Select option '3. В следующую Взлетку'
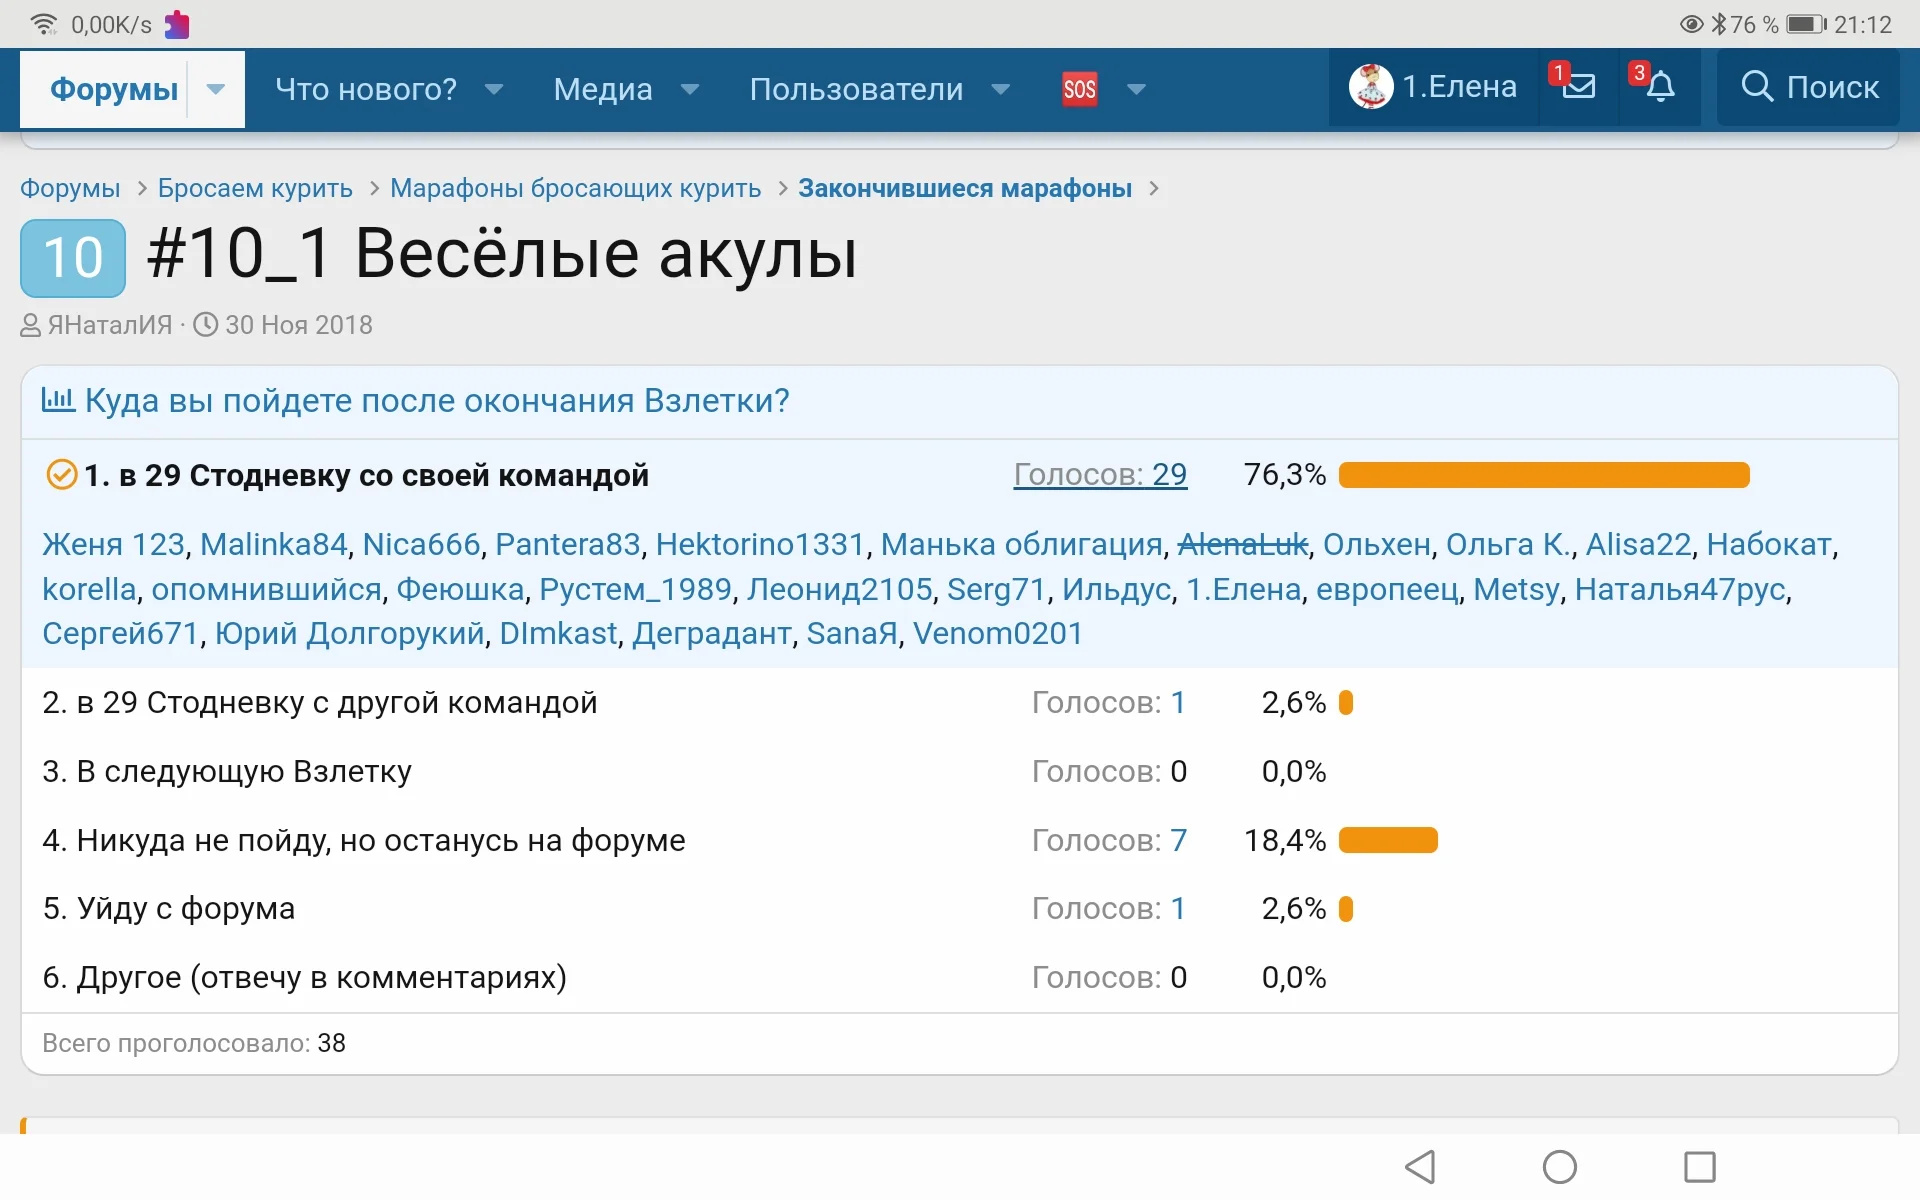 pyautogui.click(x=226, y=770)
